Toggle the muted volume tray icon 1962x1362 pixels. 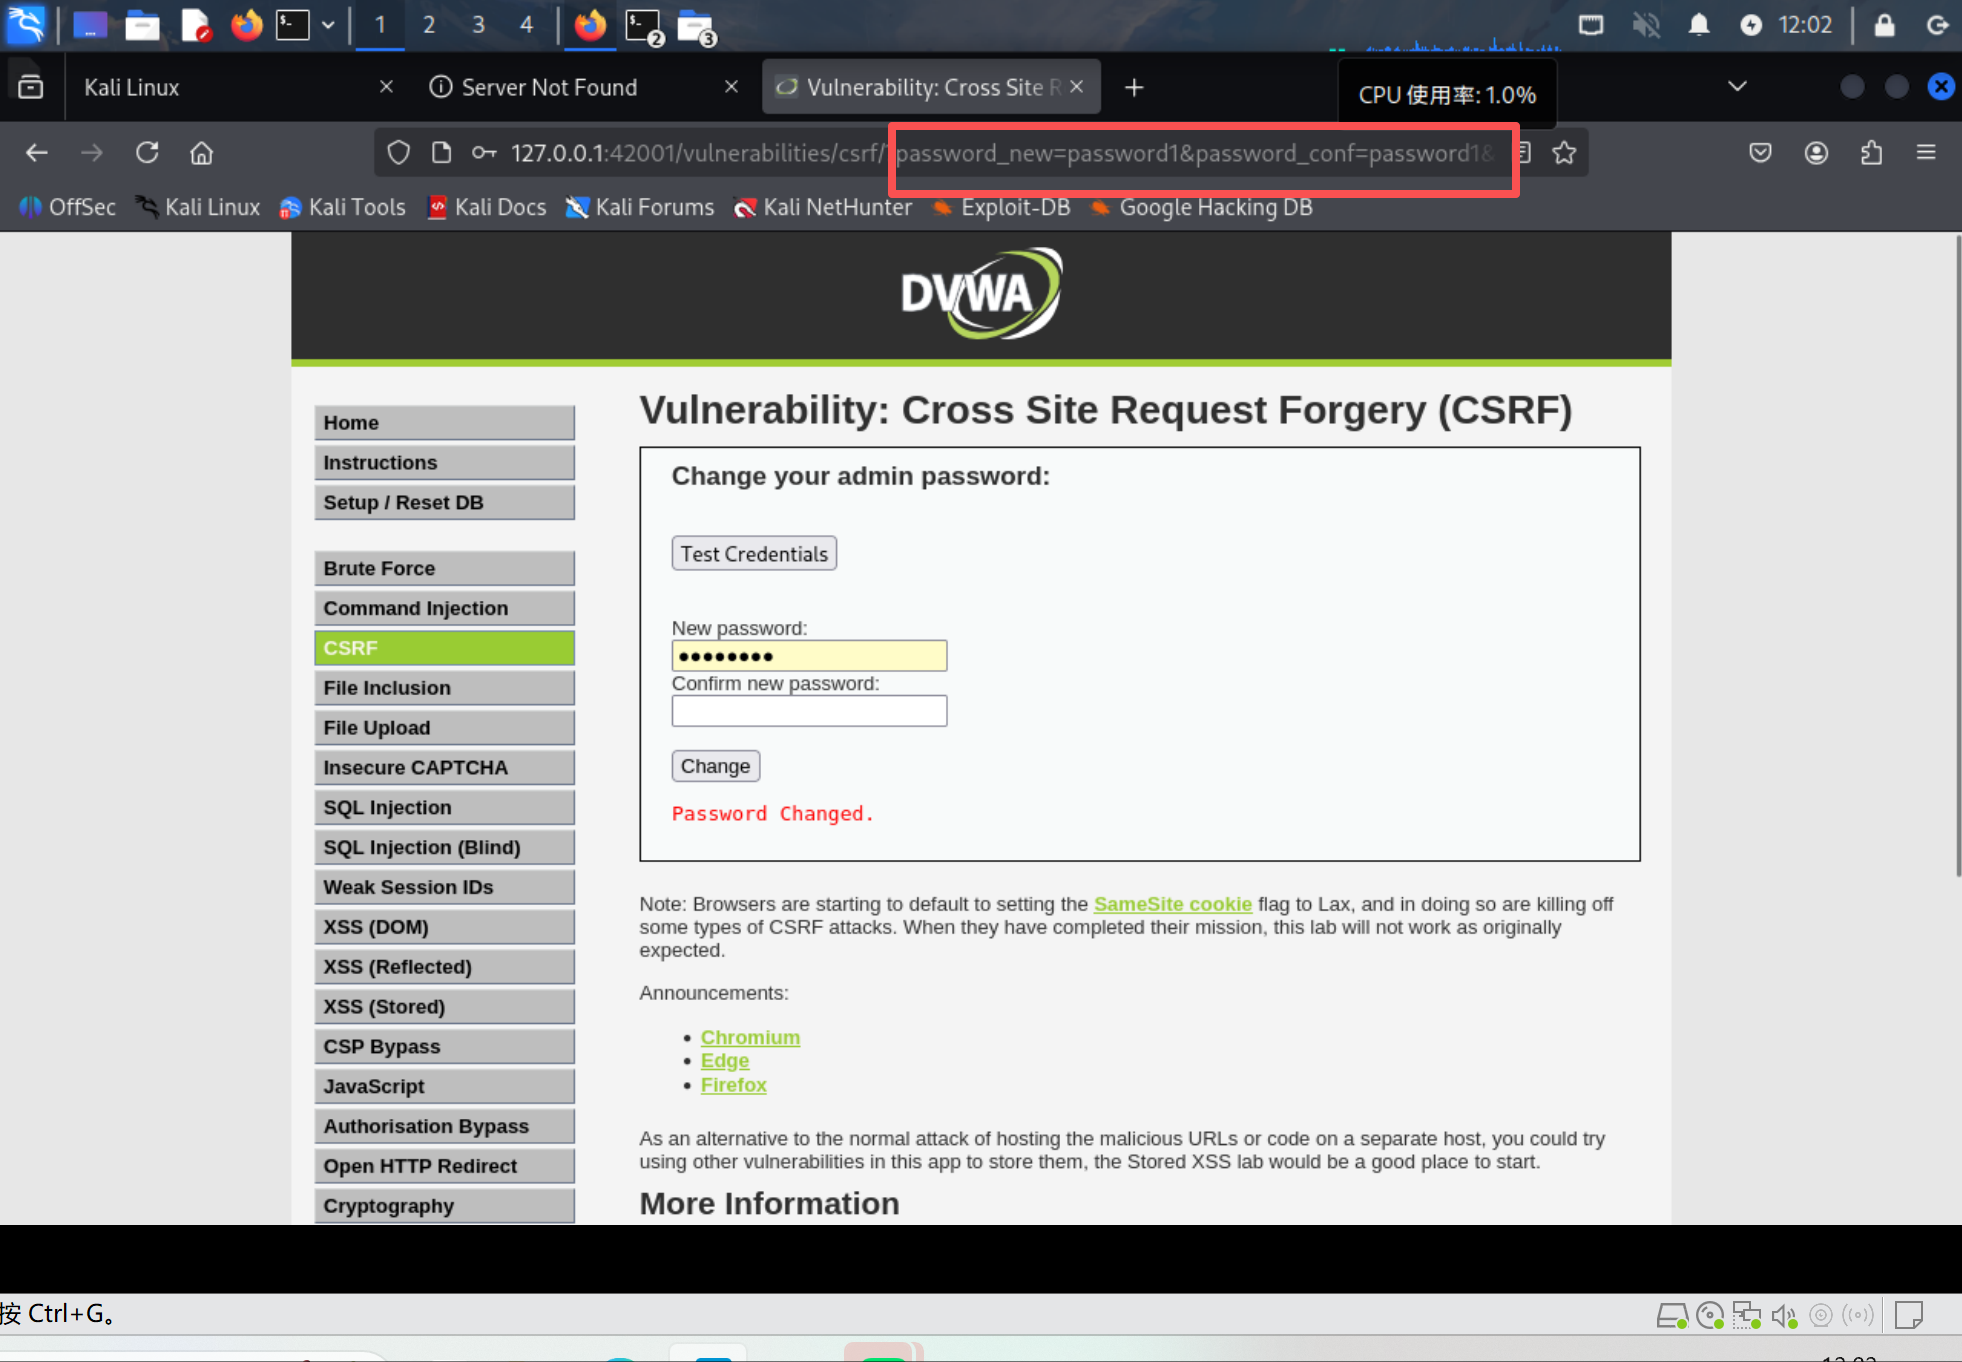1645,25
